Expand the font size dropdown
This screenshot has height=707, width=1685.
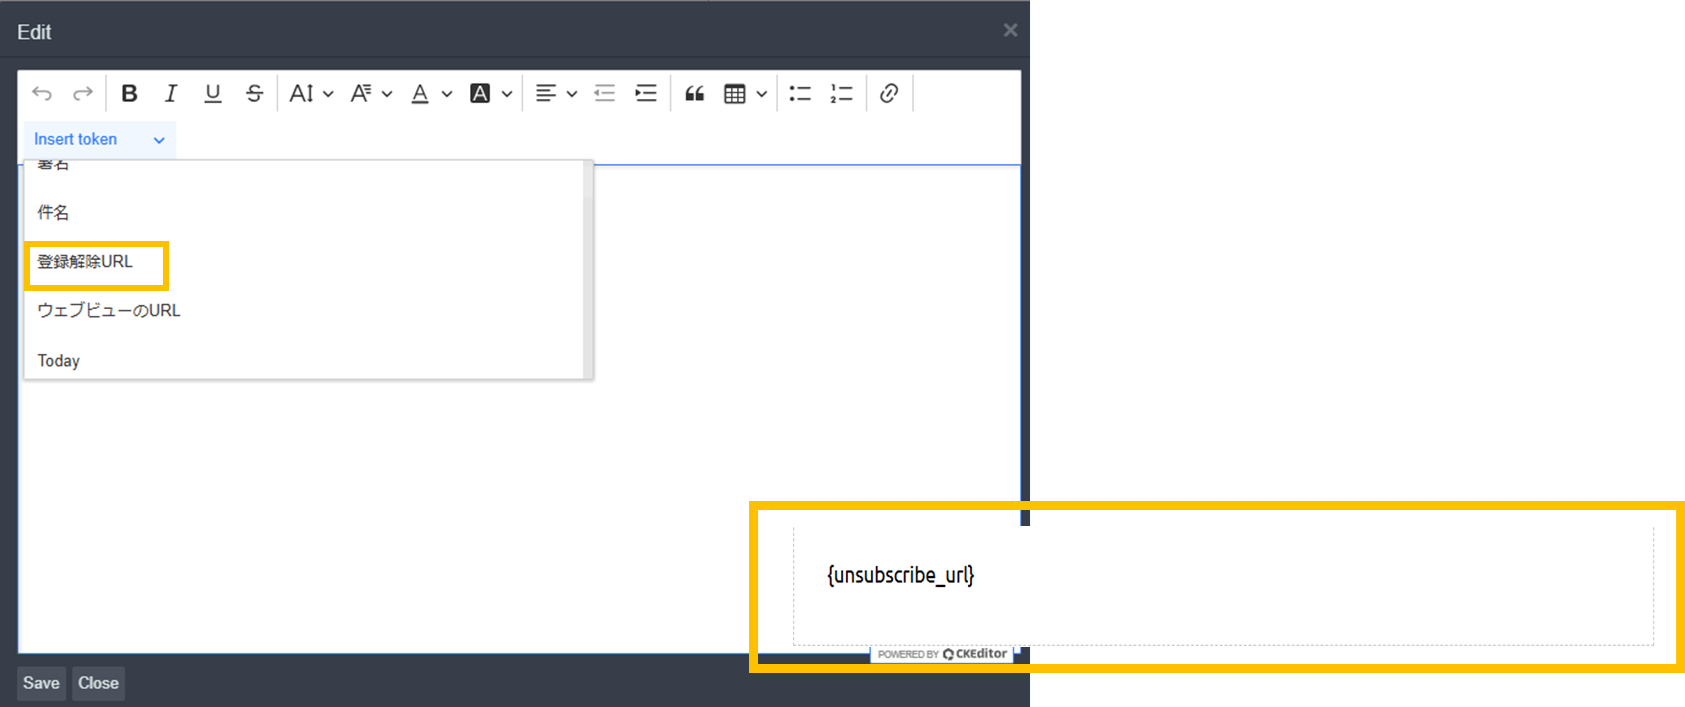click(x=311, y=93)
